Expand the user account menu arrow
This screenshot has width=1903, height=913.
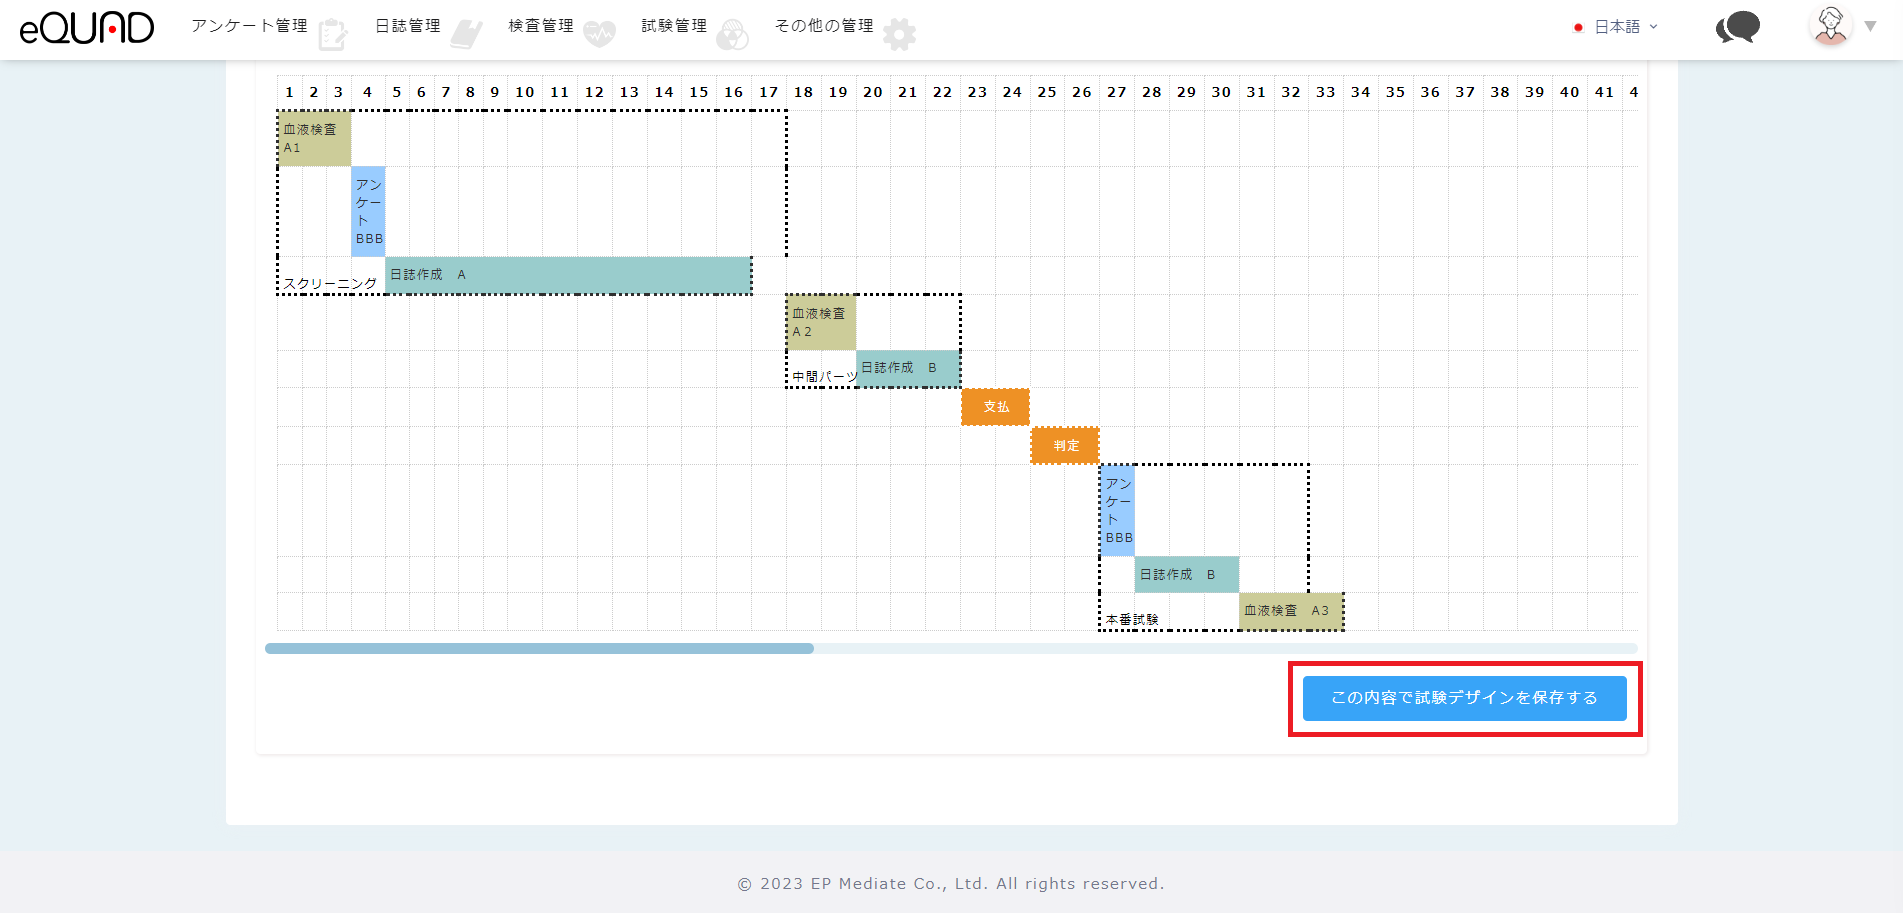[1870, 27]
